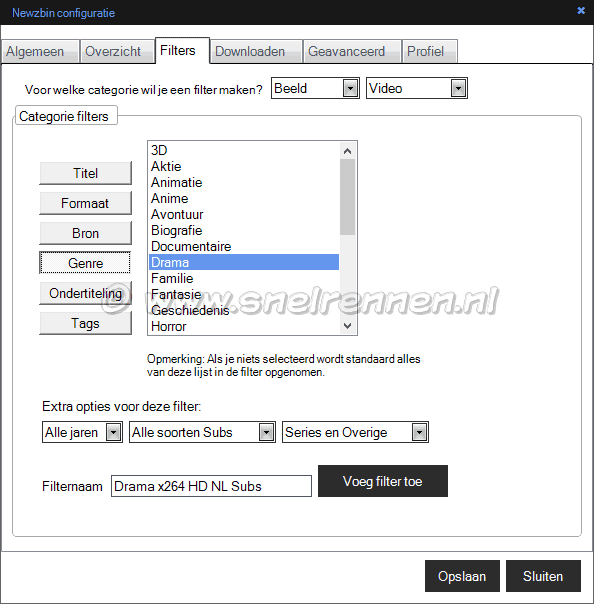The image size is (594, 604).
Task: Pick Avontuur from the genre list
Action: [x=244, y=214]
